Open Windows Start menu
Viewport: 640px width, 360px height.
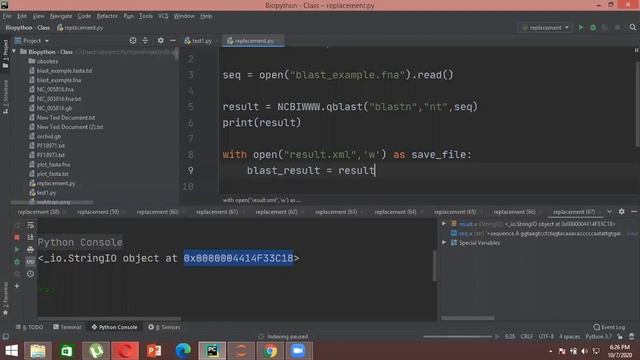coord(11,351)
